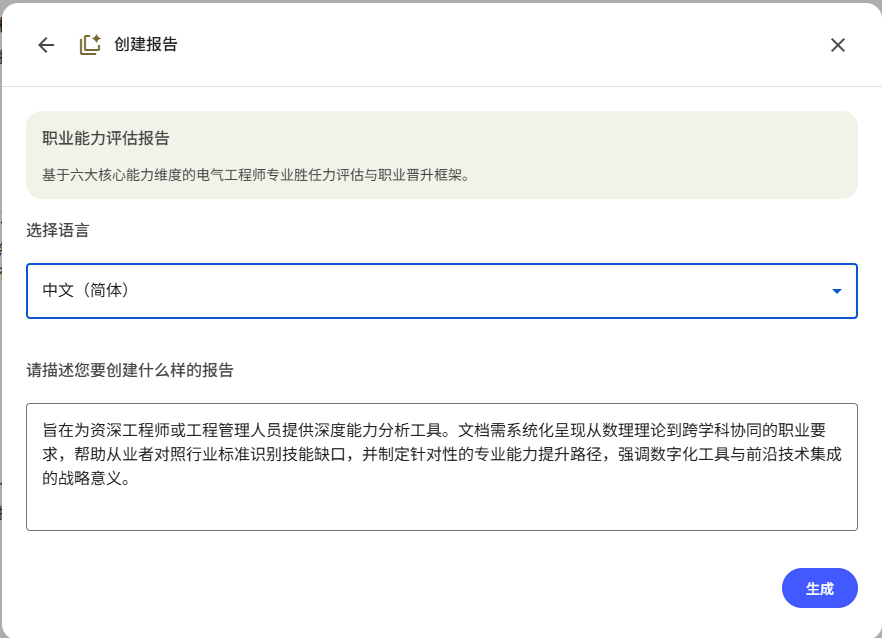The width and height of the screenshot is (882, 638).
Task: Click the card description about 六大核心能力维度
Action: pyautogui.click(x=256, y=175)
